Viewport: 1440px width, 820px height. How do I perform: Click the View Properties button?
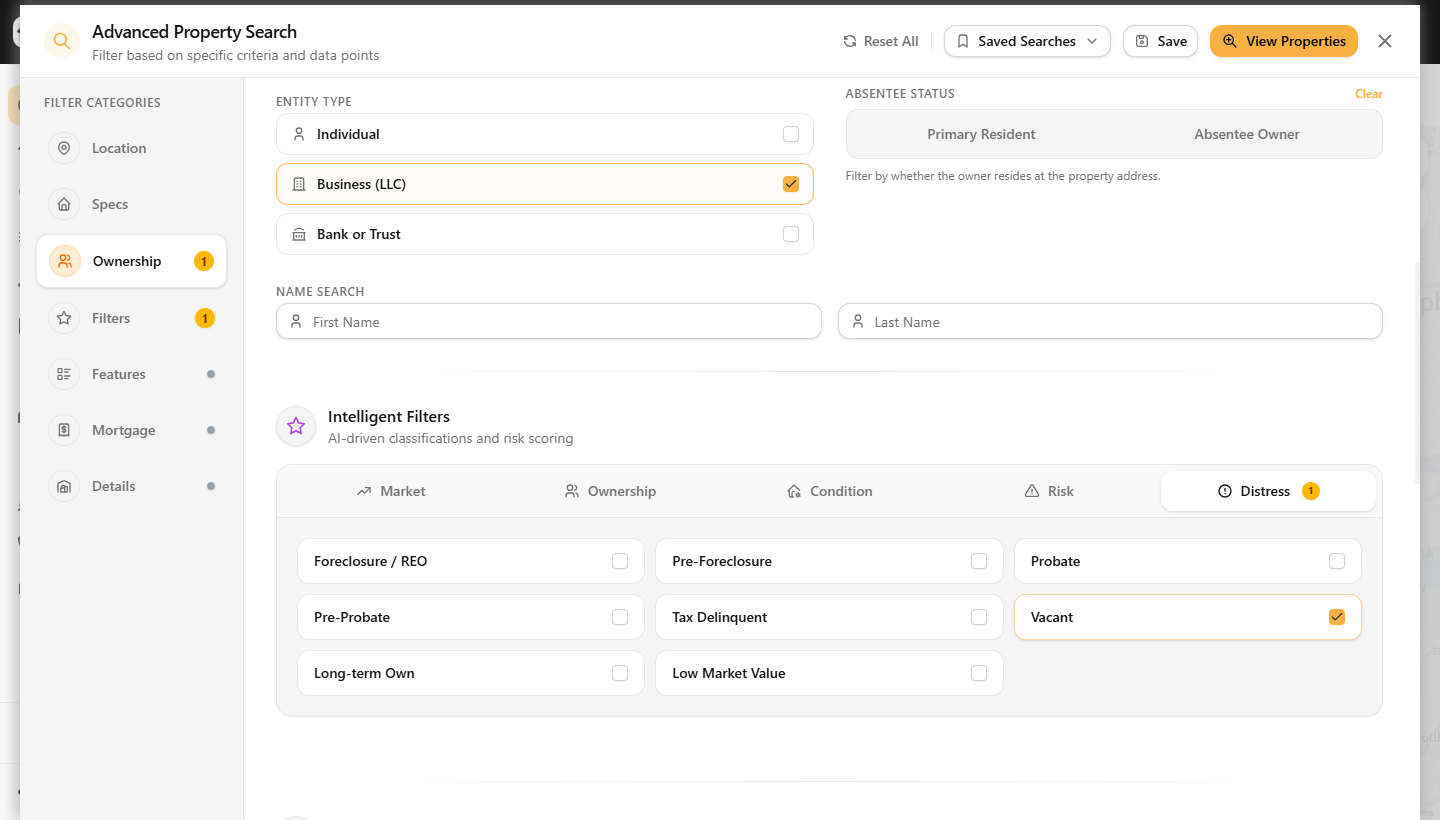(x=1284, y=41)
